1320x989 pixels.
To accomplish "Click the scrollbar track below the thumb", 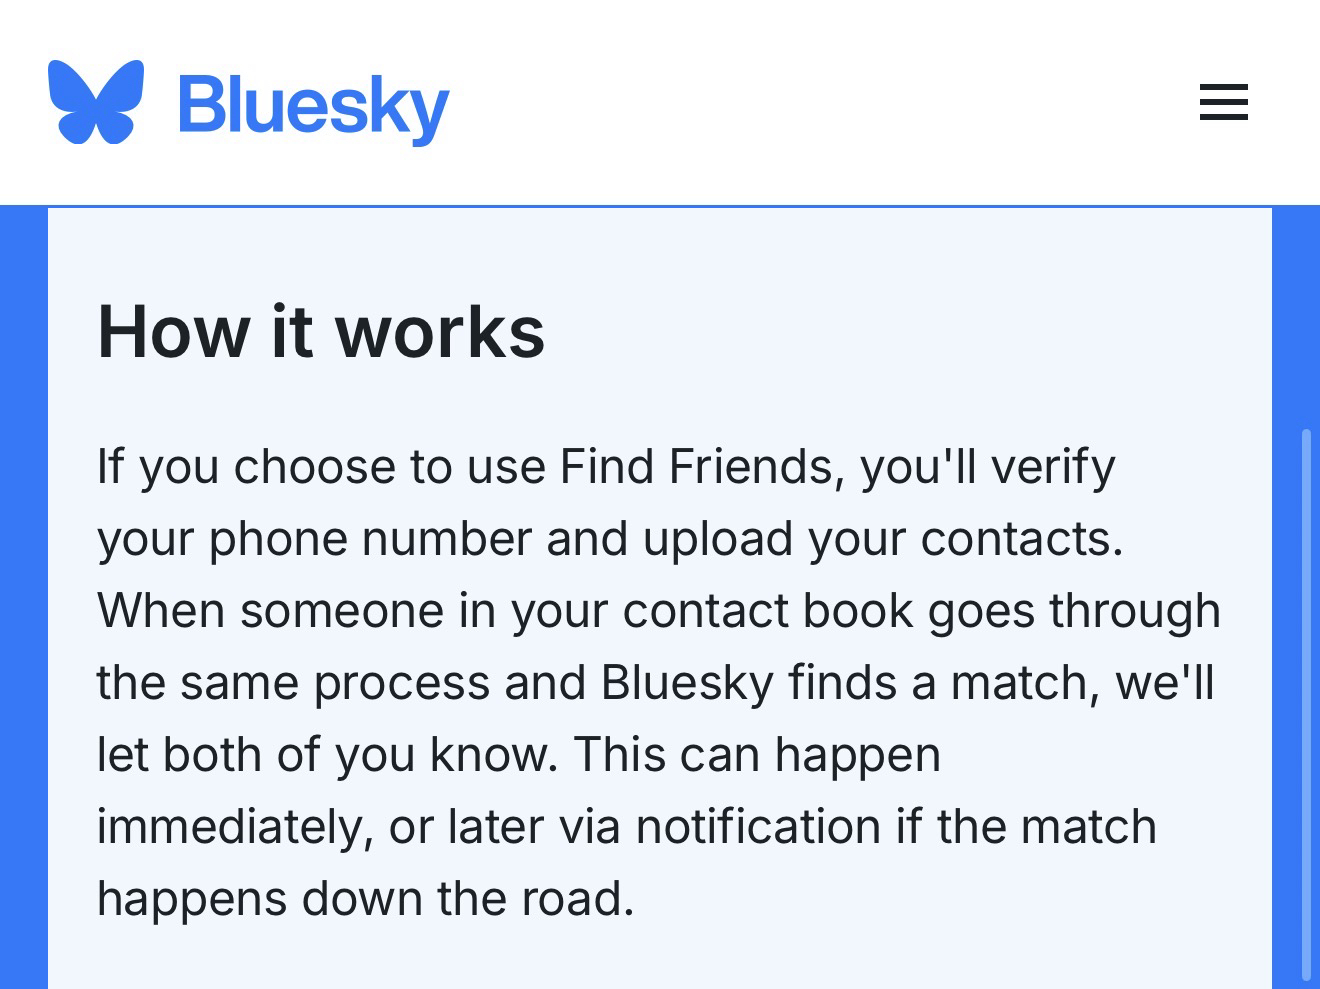I will [x=1306, y=983].
